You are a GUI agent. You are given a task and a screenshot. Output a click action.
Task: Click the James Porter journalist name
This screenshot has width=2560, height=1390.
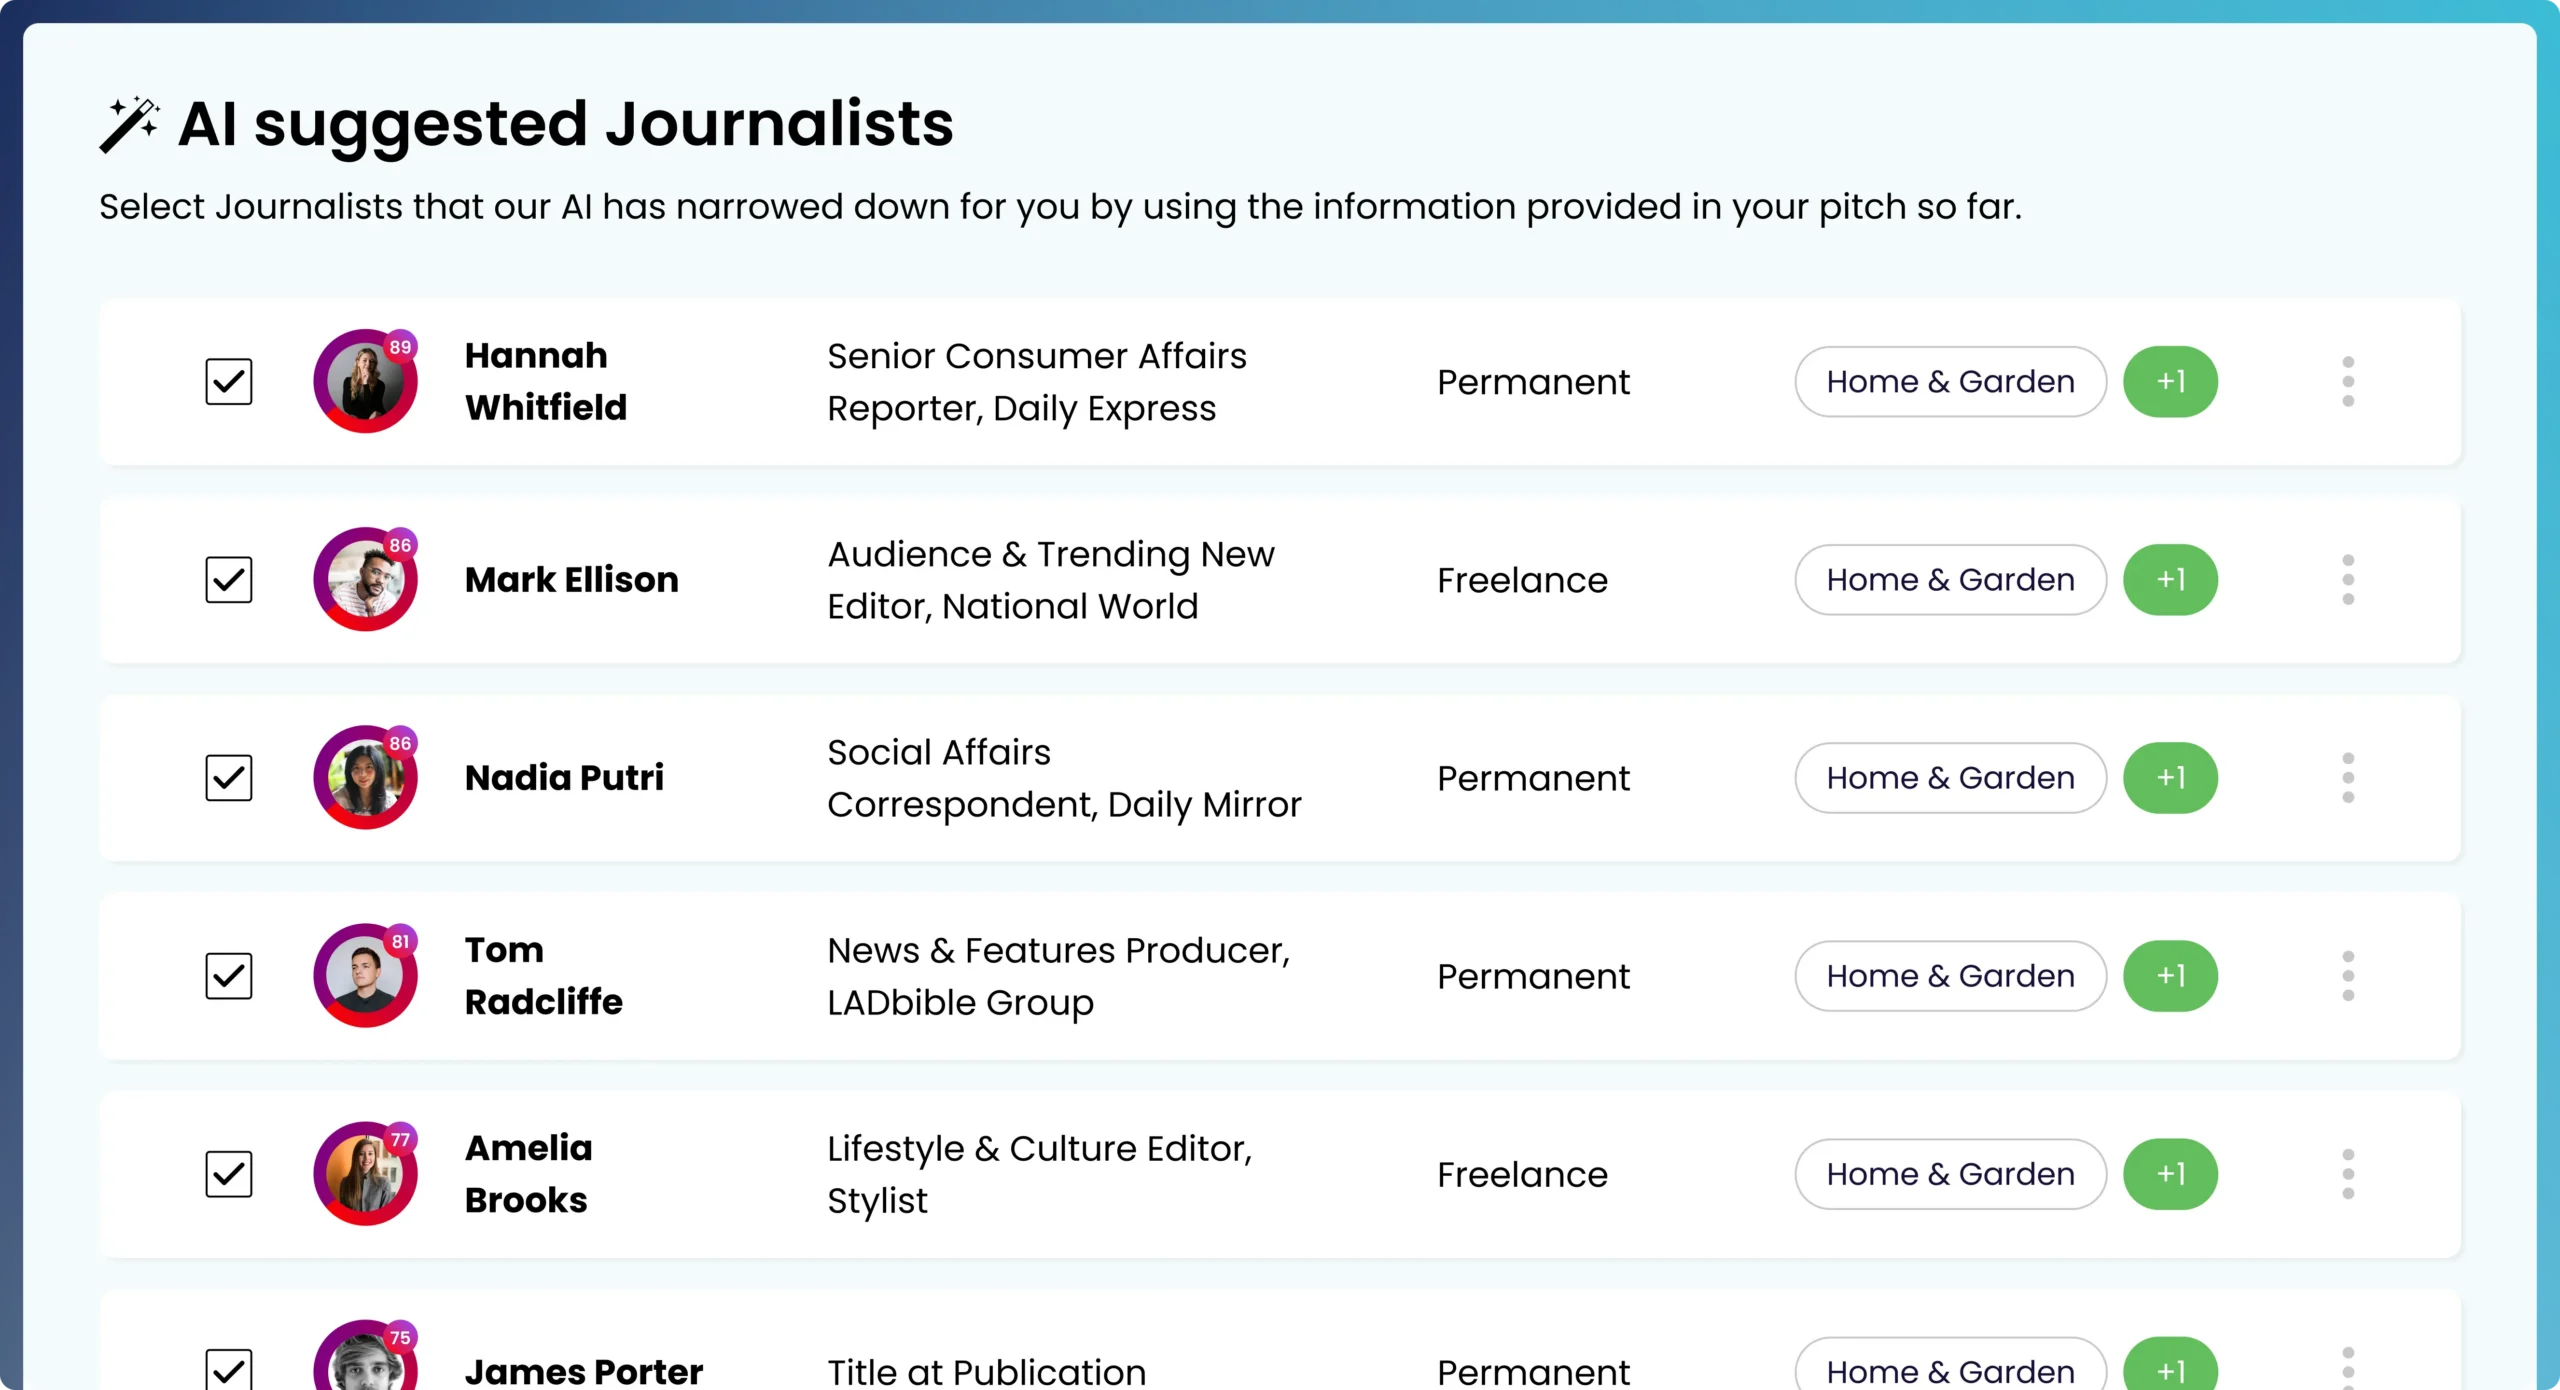click(584, 1370)
